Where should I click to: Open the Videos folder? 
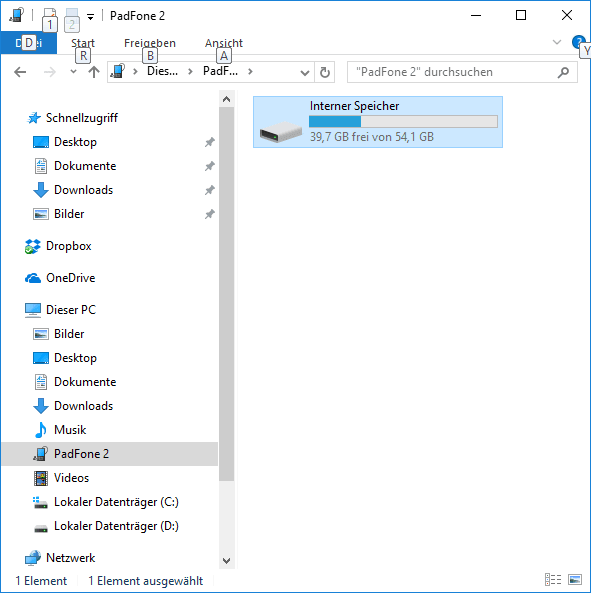[x=71, y=478]
